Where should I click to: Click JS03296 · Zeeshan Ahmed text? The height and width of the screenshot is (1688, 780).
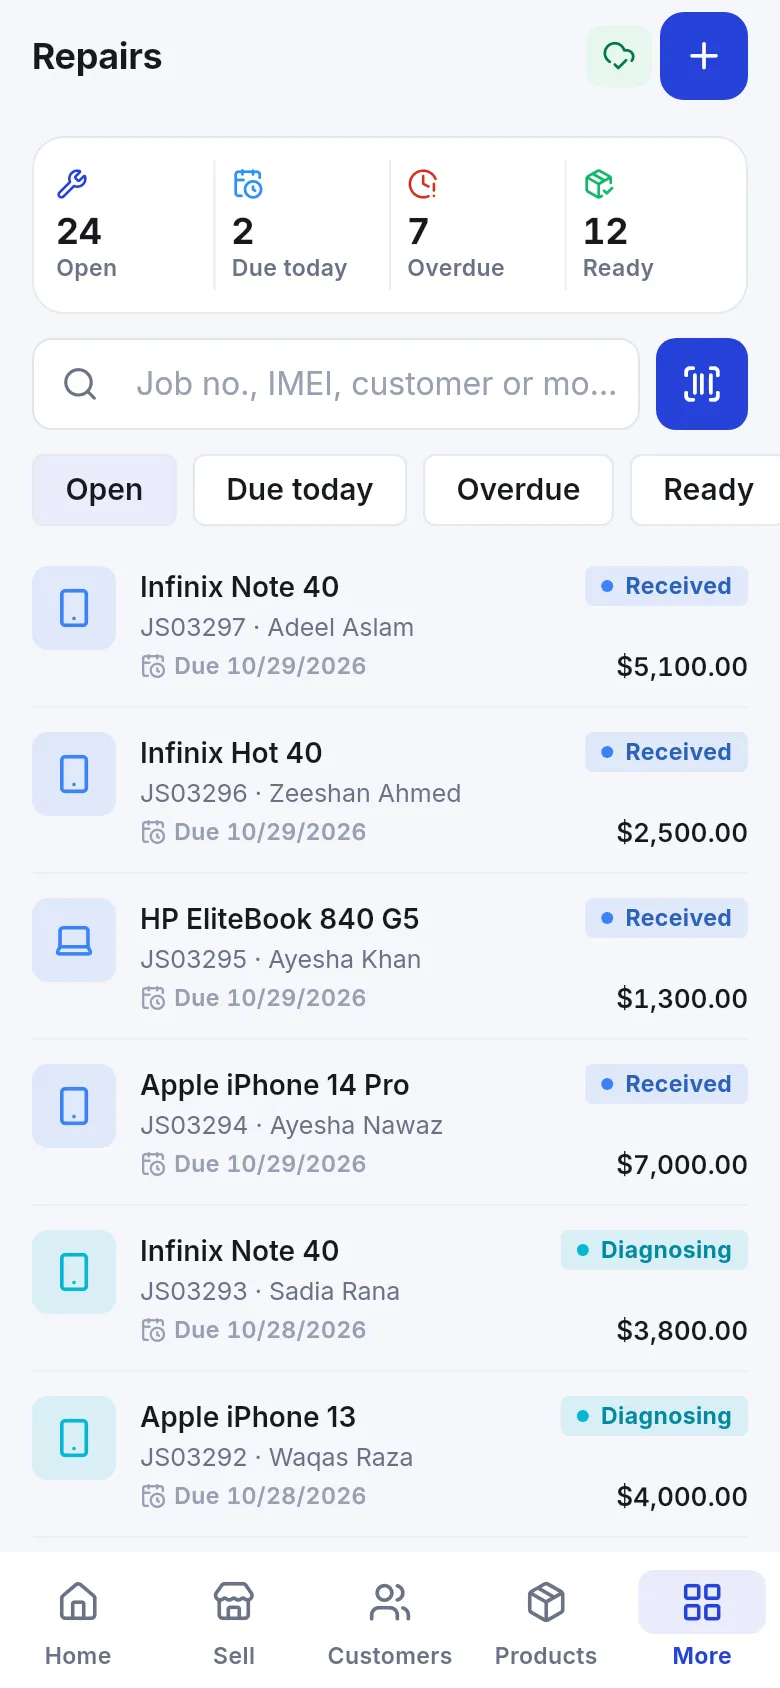[301, 793]
